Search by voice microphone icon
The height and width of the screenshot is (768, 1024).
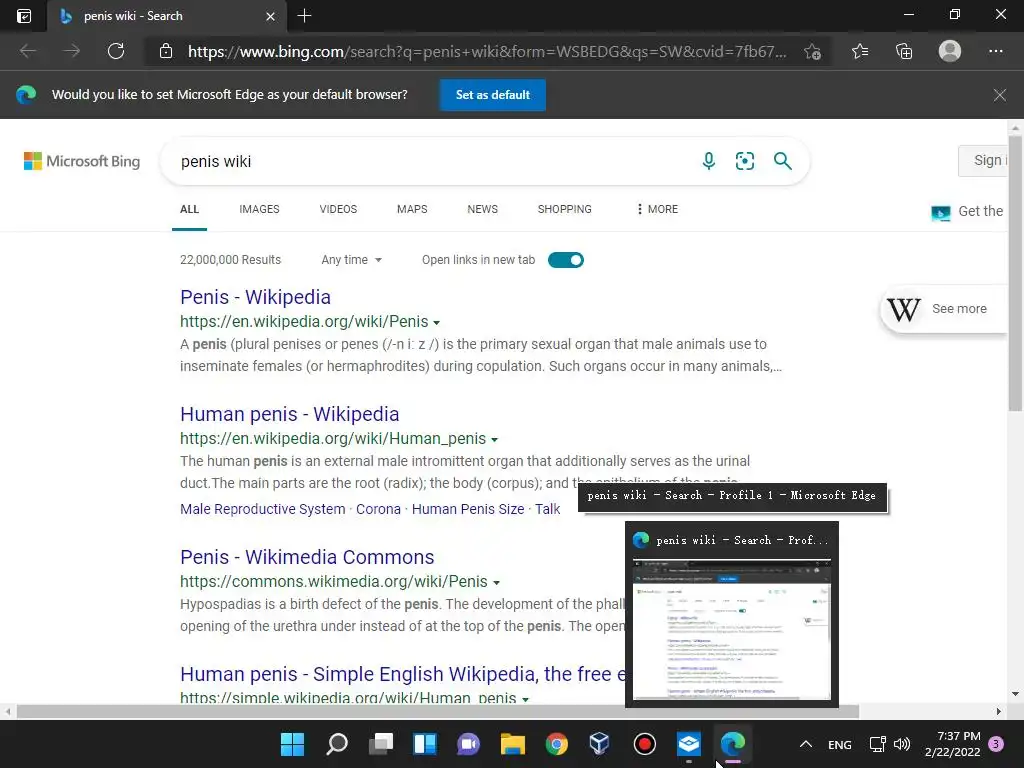[x=709, y=161]
